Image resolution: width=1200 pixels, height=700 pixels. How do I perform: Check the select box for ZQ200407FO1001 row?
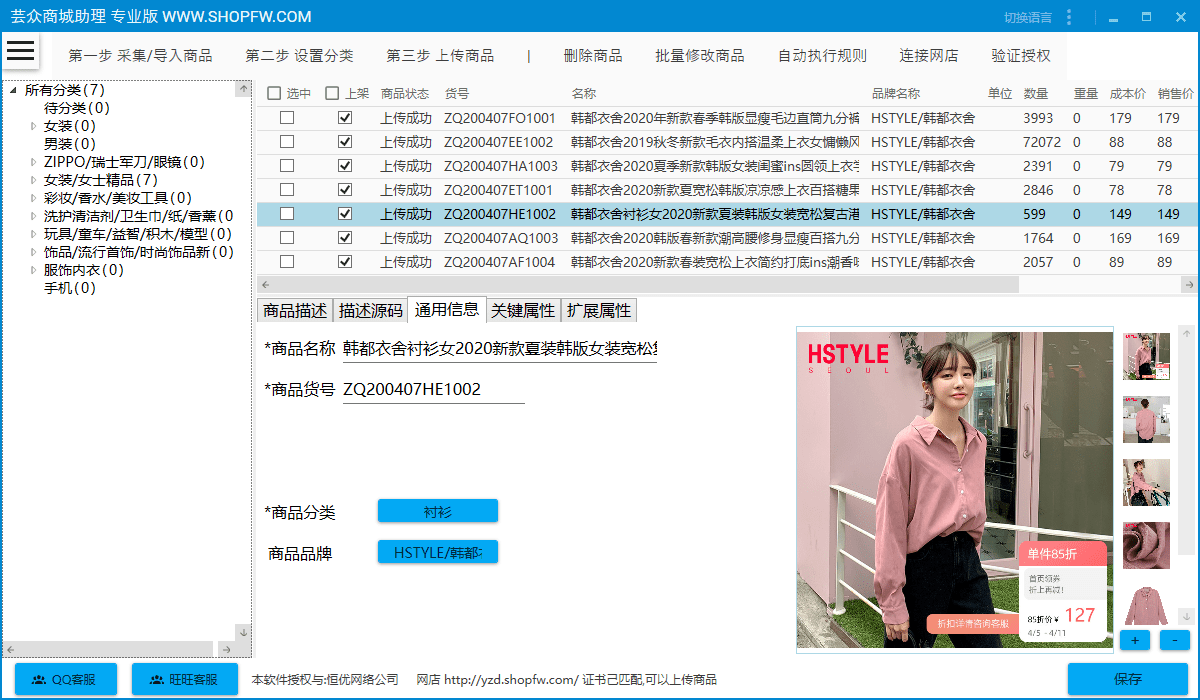tap(287, 118)
